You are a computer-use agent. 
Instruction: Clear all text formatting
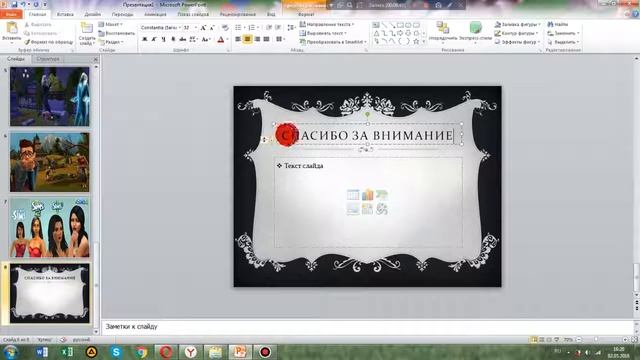click(225, 28)
